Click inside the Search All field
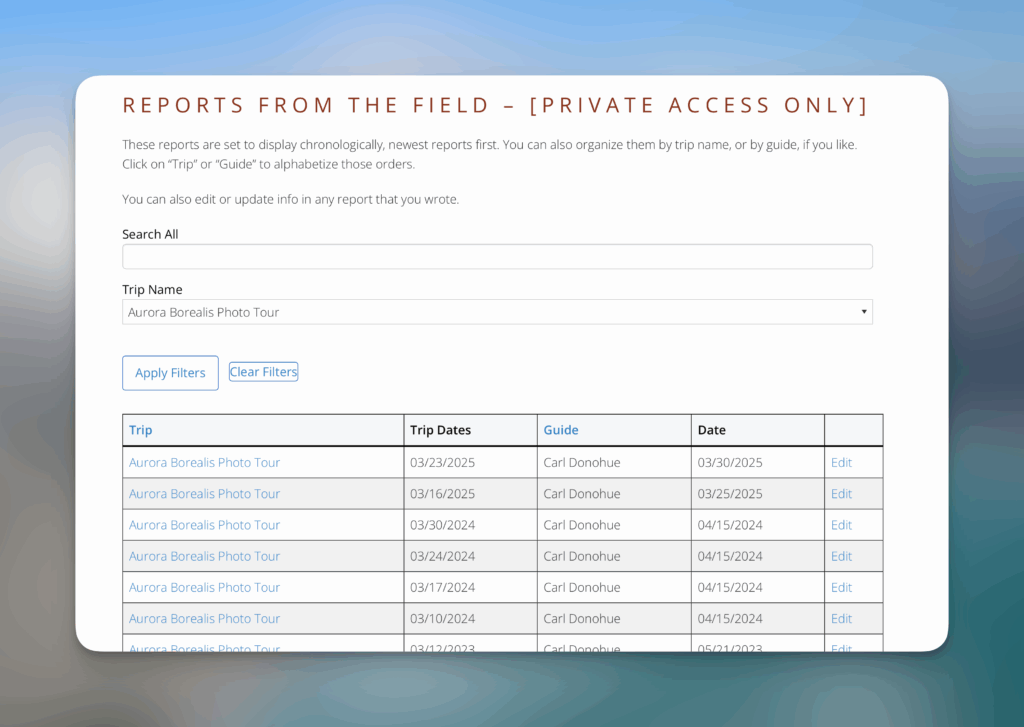Viewport: 1024px width, 727px height. click(496, 256)
